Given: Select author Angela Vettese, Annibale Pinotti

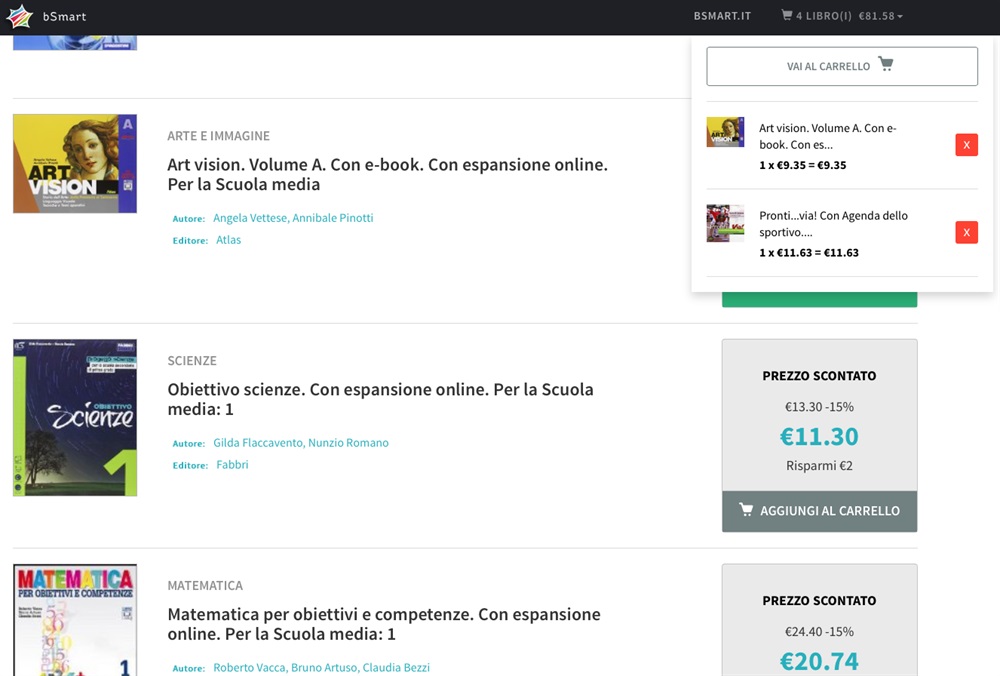Looking at the screenshot, I should [293, 218].
